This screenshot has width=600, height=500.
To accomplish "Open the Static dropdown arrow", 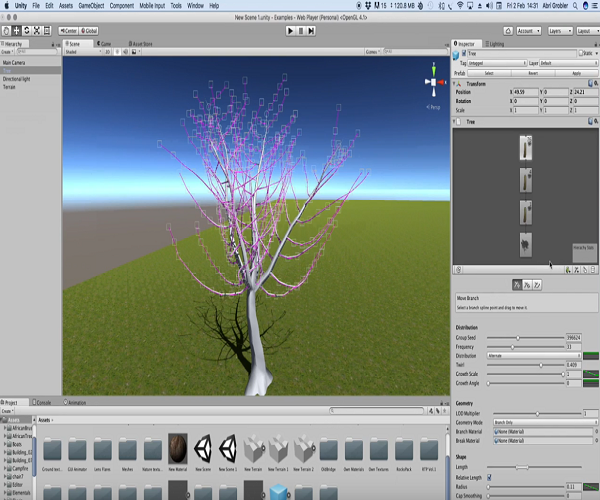I will (x=597, y=54).
